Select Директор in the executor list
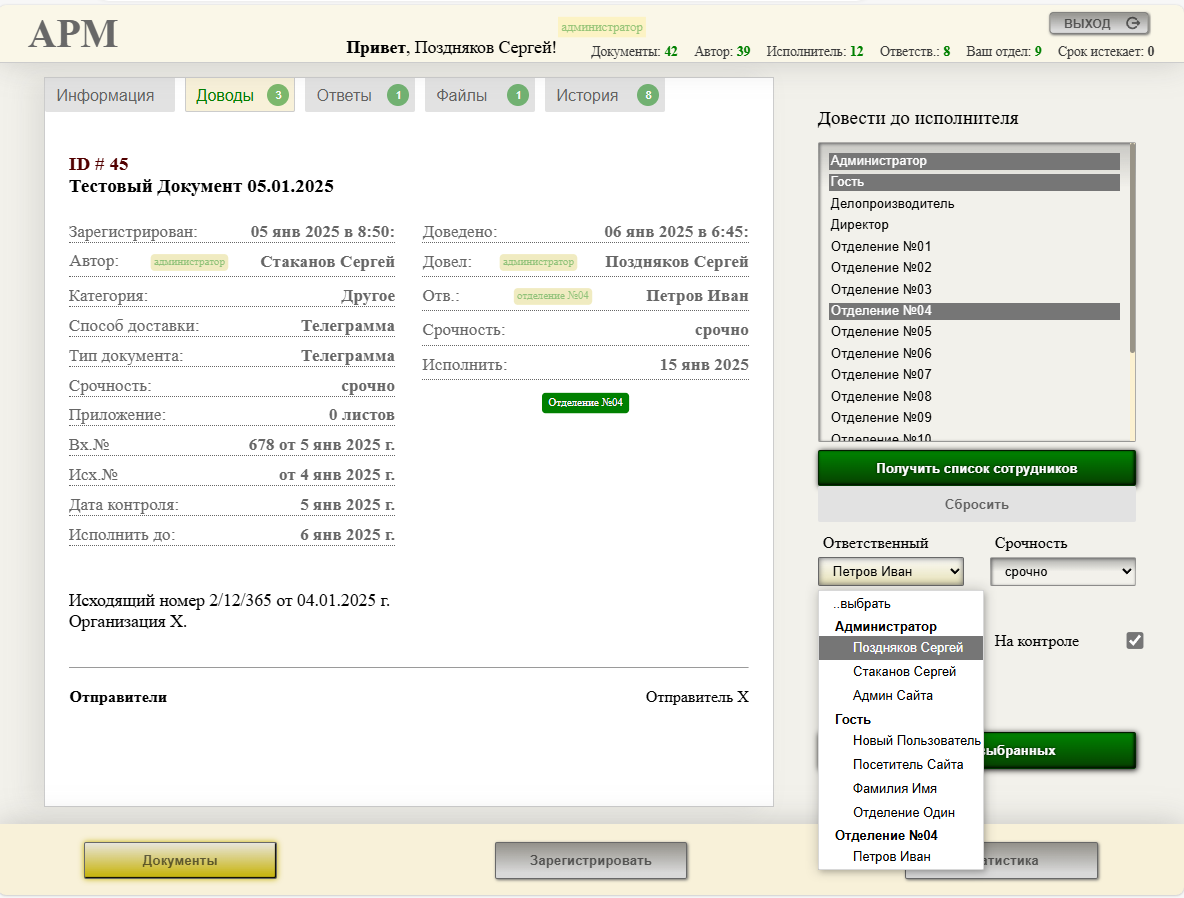 (x=974, y=225)
